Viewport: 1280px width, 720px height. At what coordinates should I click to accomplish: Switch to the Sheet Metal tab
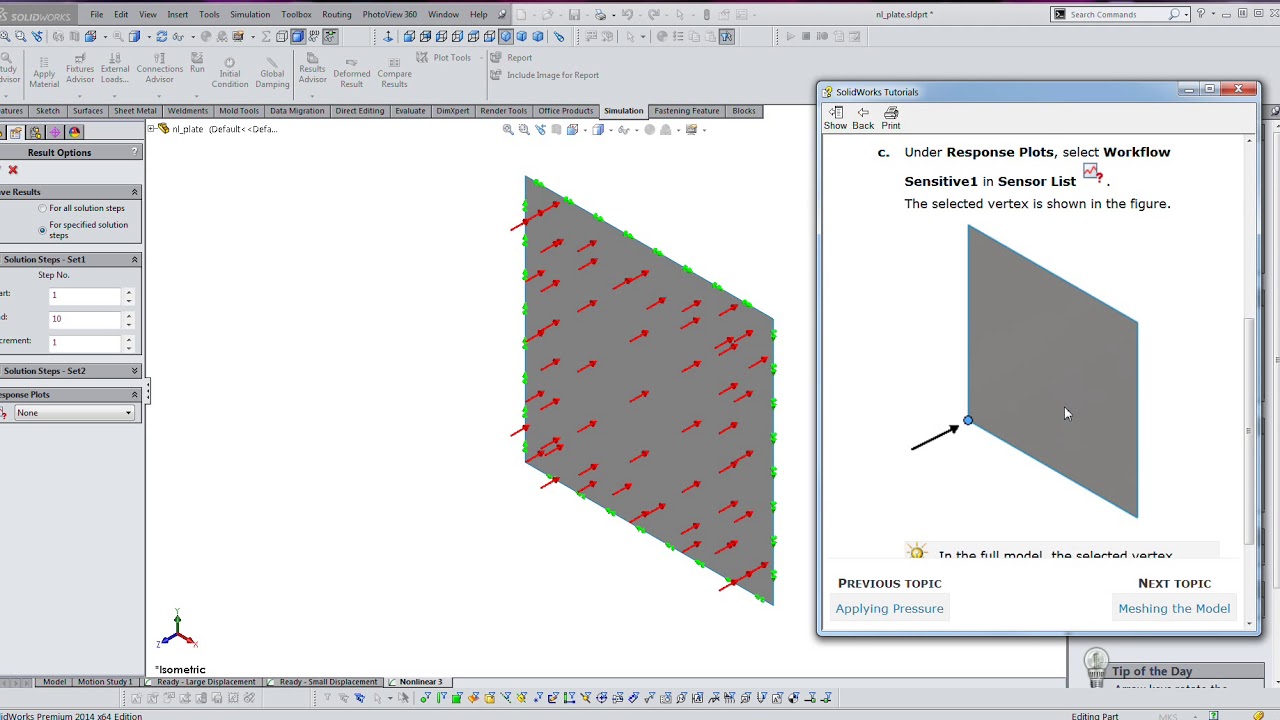(135, 111)
